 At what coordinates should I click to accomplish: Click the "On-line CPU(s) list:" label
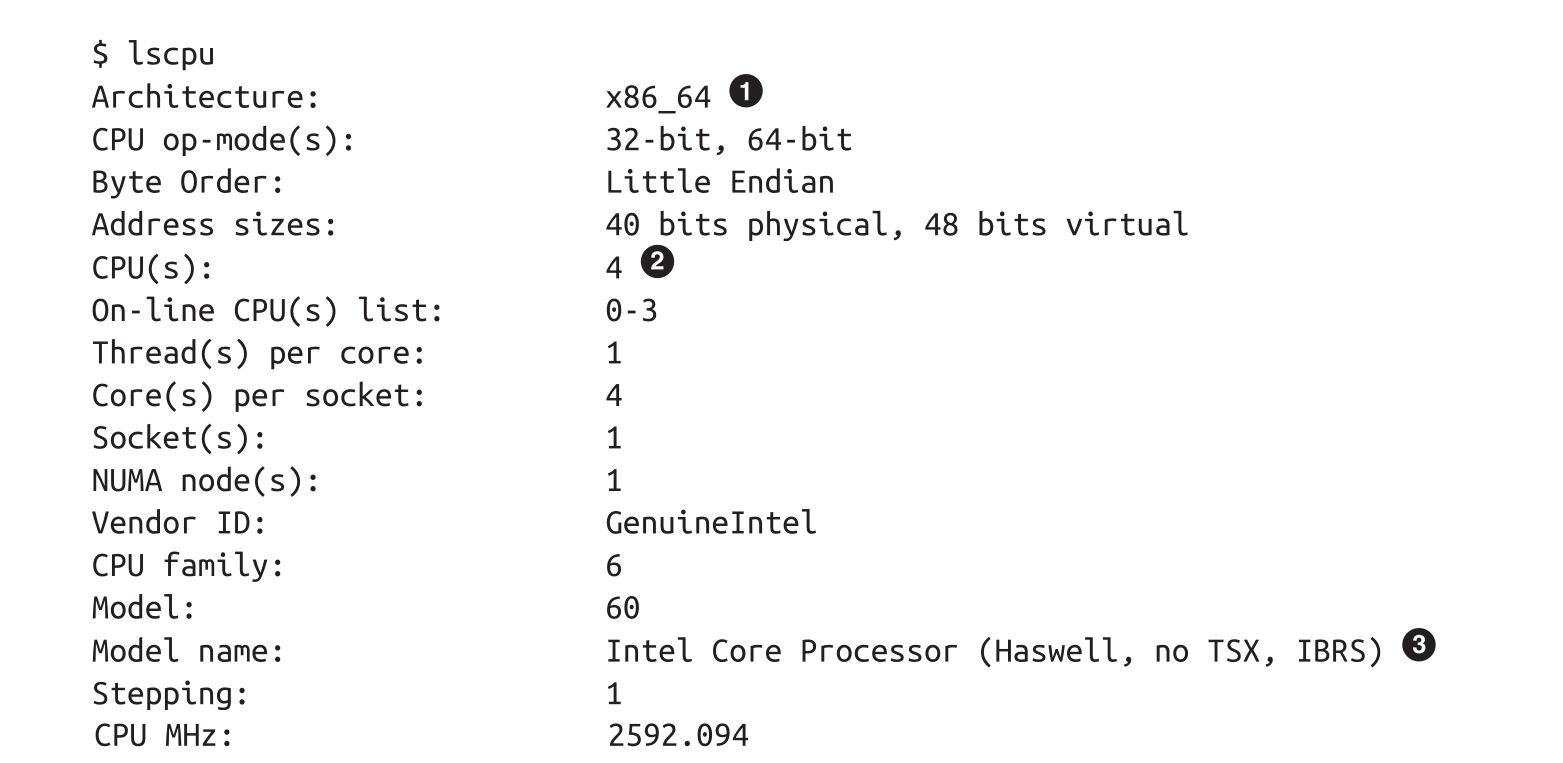(x=267, y=310)
